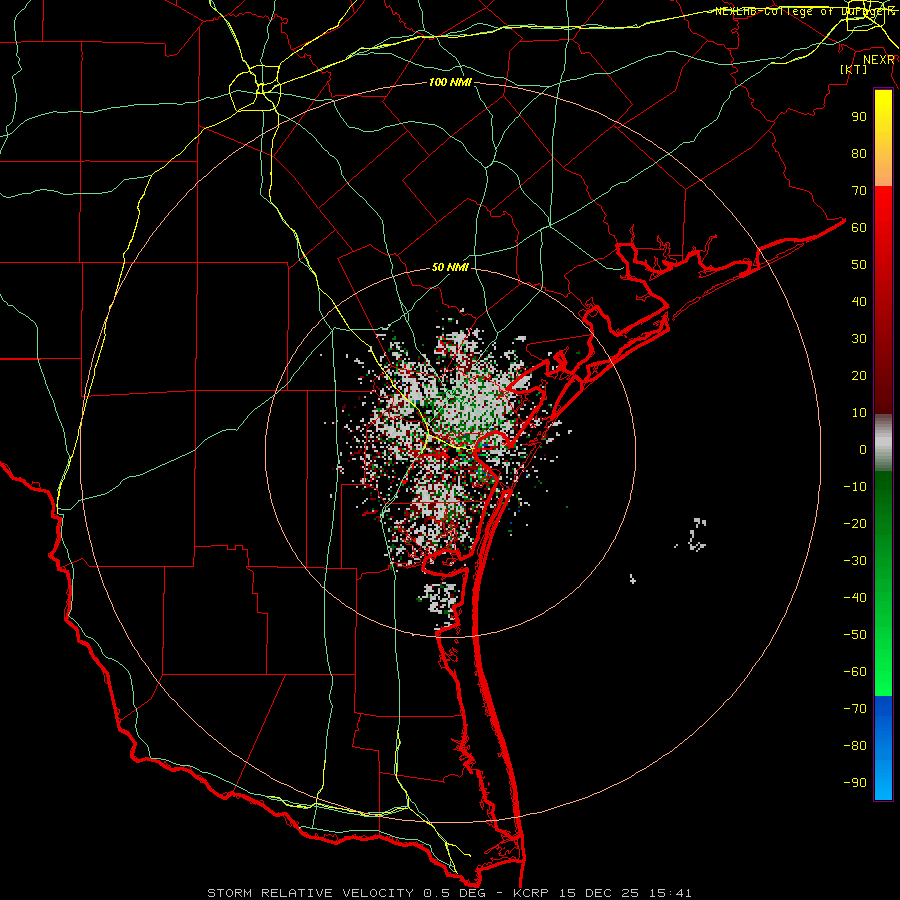This screenshot has height=900, width=900.
Task: Click the 30 value on velocity scale
Action: tap(859, 339)
